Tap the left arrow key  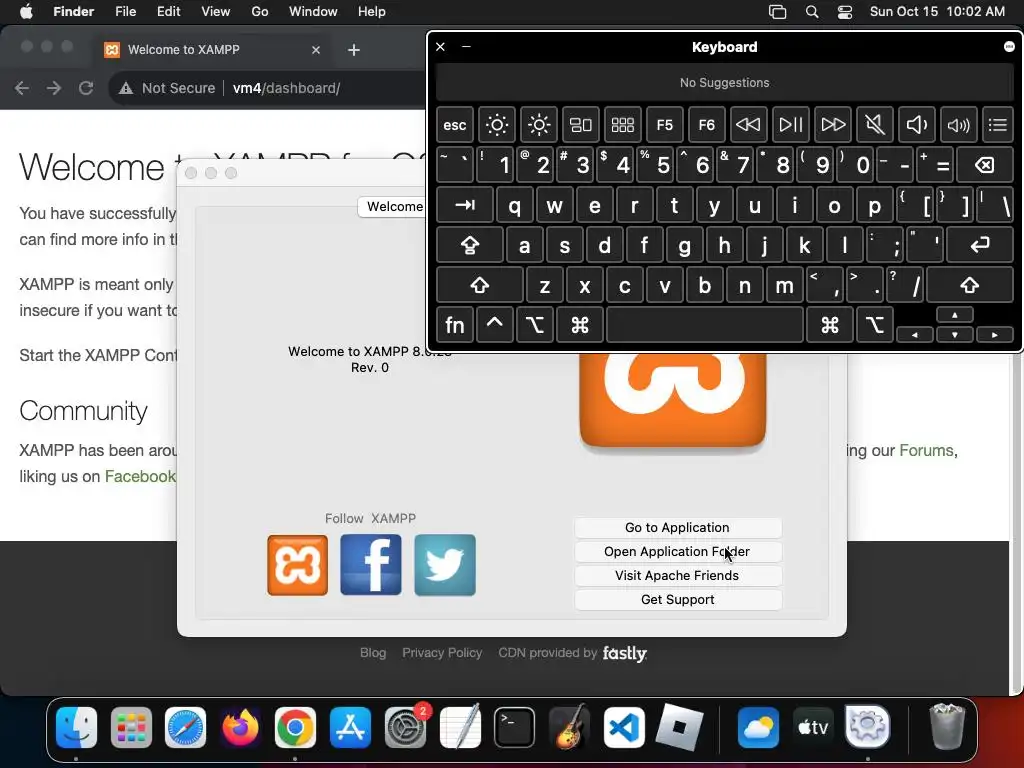coord(915,334)
